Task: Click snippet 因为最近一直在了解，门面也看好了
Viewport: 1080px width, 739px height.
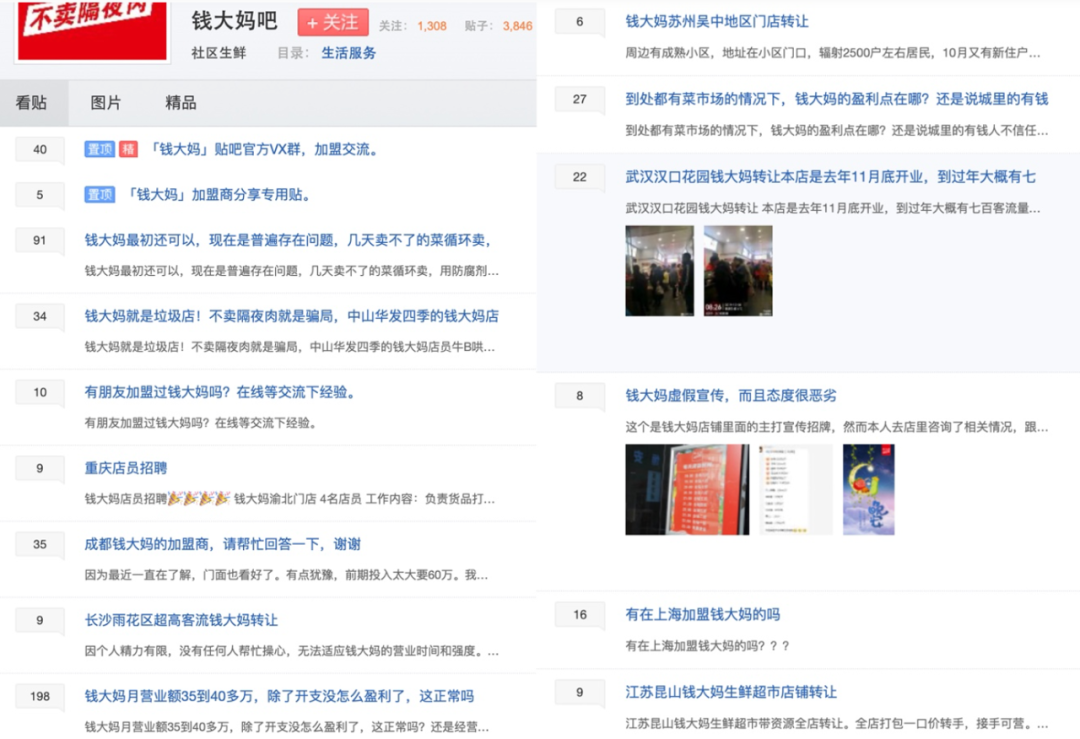Action: pyautogui.click(x=286, y=575)
